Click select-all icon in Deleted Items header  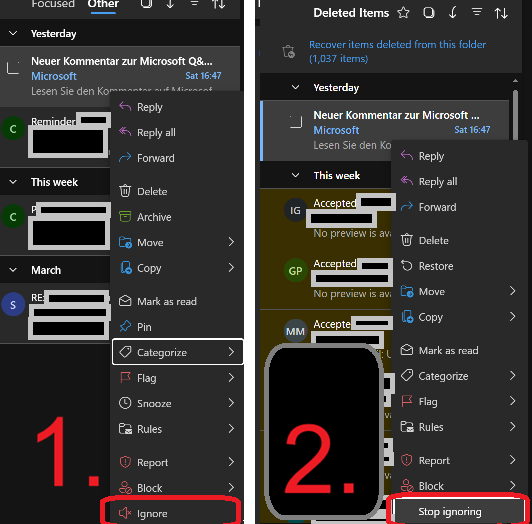point(429,13)
